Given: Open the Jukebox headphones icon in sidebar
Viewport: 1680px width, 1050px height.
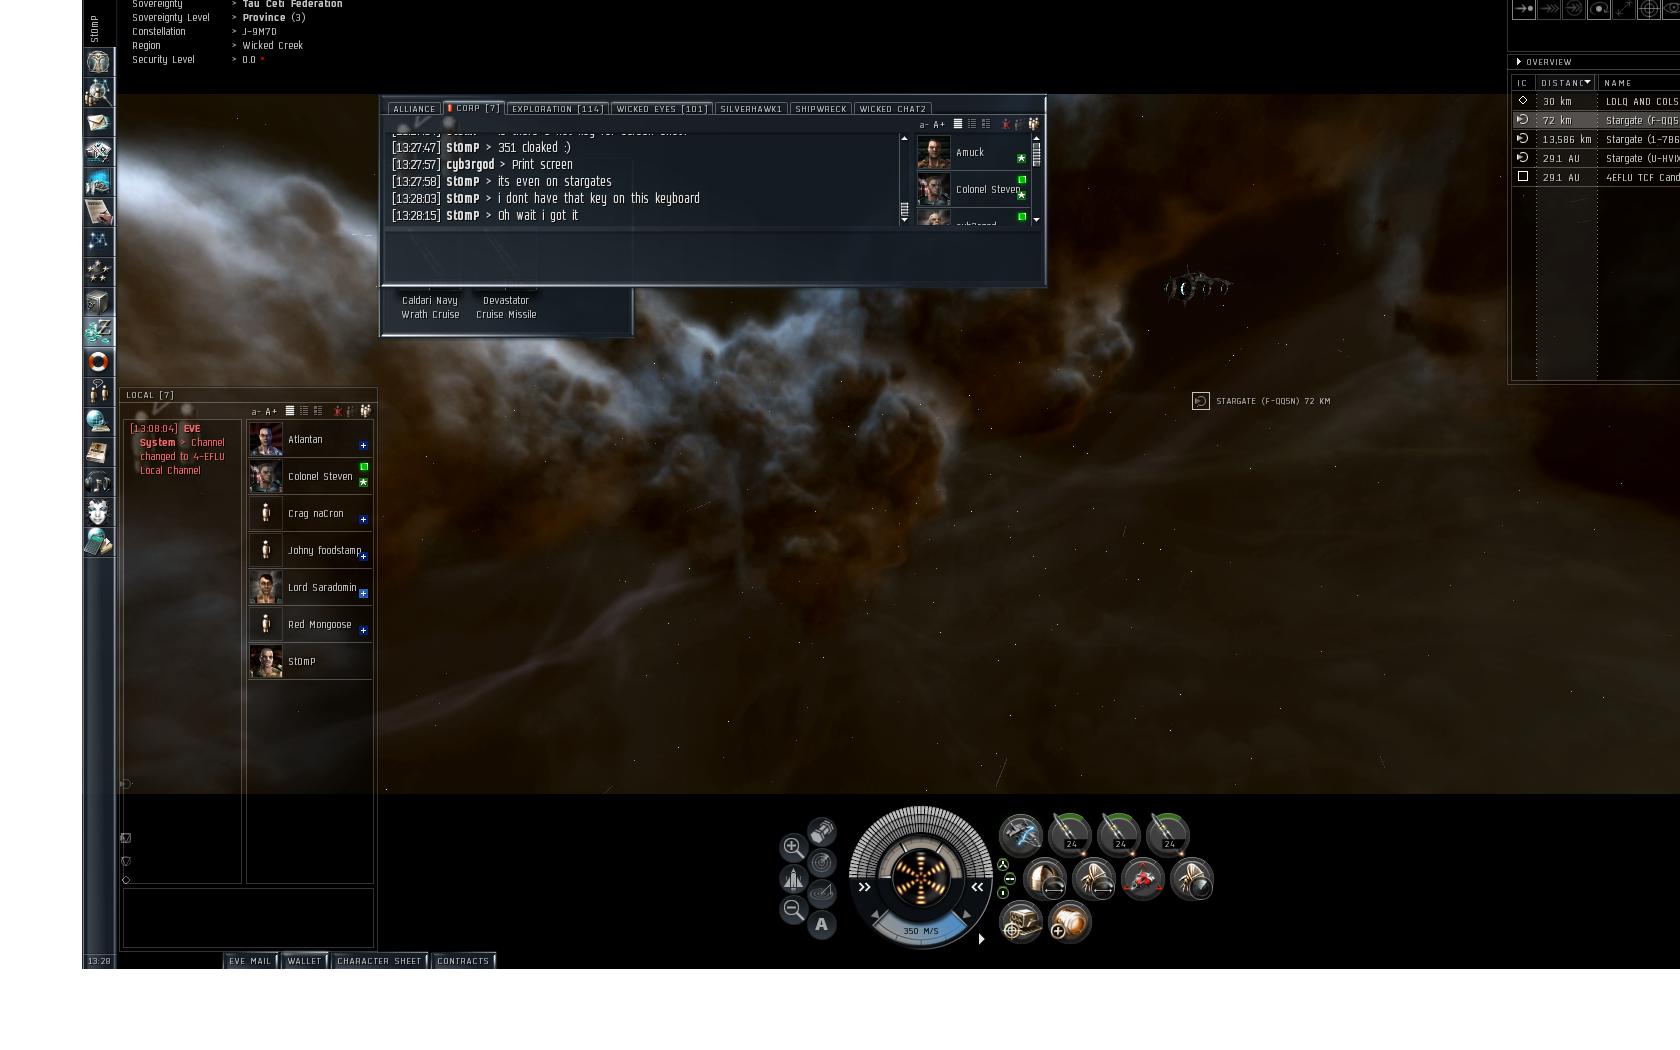Looking at the screenshot, I should [x=98, y=482].
